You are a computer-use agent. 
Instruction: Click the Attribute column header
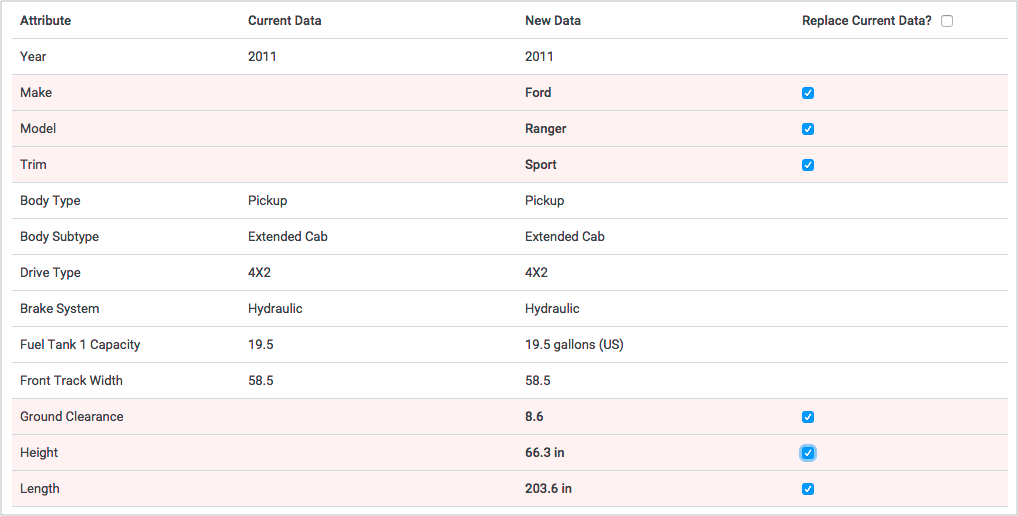pos(45,21)
